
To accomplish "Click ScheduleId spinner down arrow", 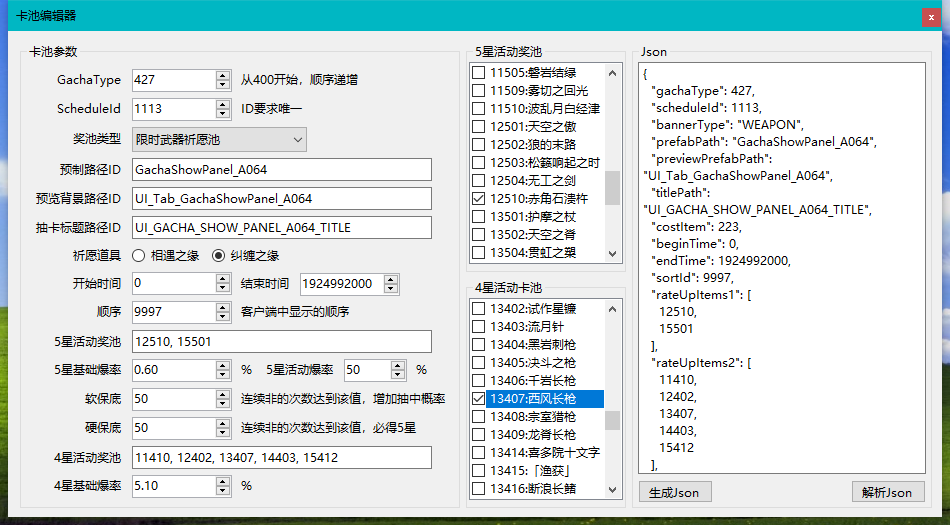I will (x=222, y=114).
